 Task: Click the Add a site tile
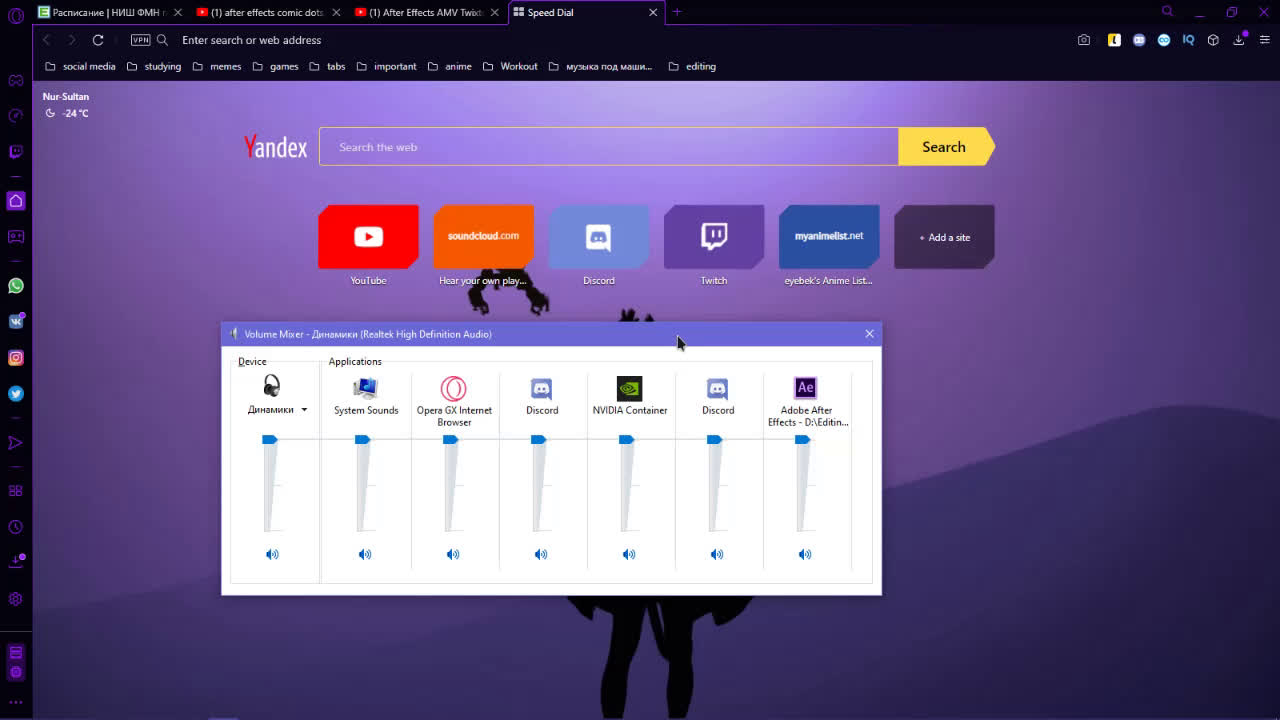click(x=944, y=237)
